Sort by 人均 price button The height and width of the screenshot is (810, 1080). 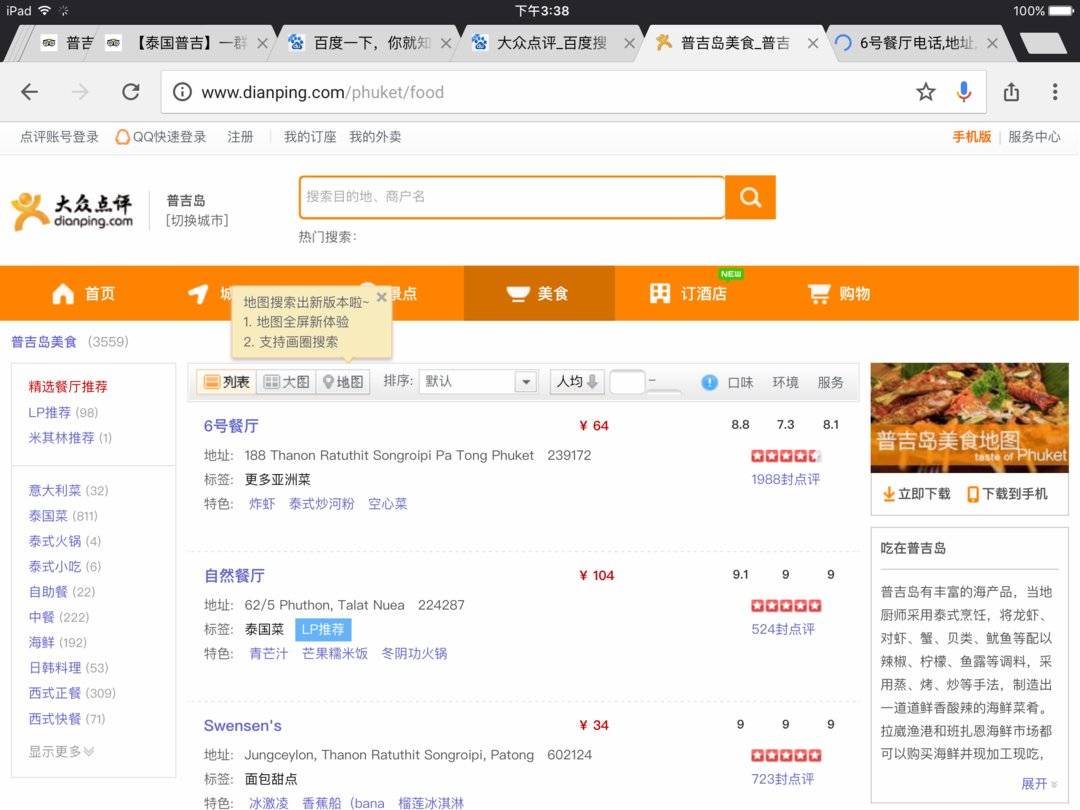(x=577, y=382)
